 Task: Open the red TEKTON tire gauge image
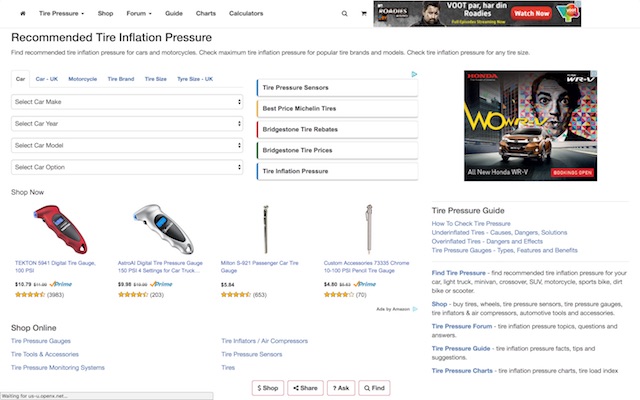[61, 229]
